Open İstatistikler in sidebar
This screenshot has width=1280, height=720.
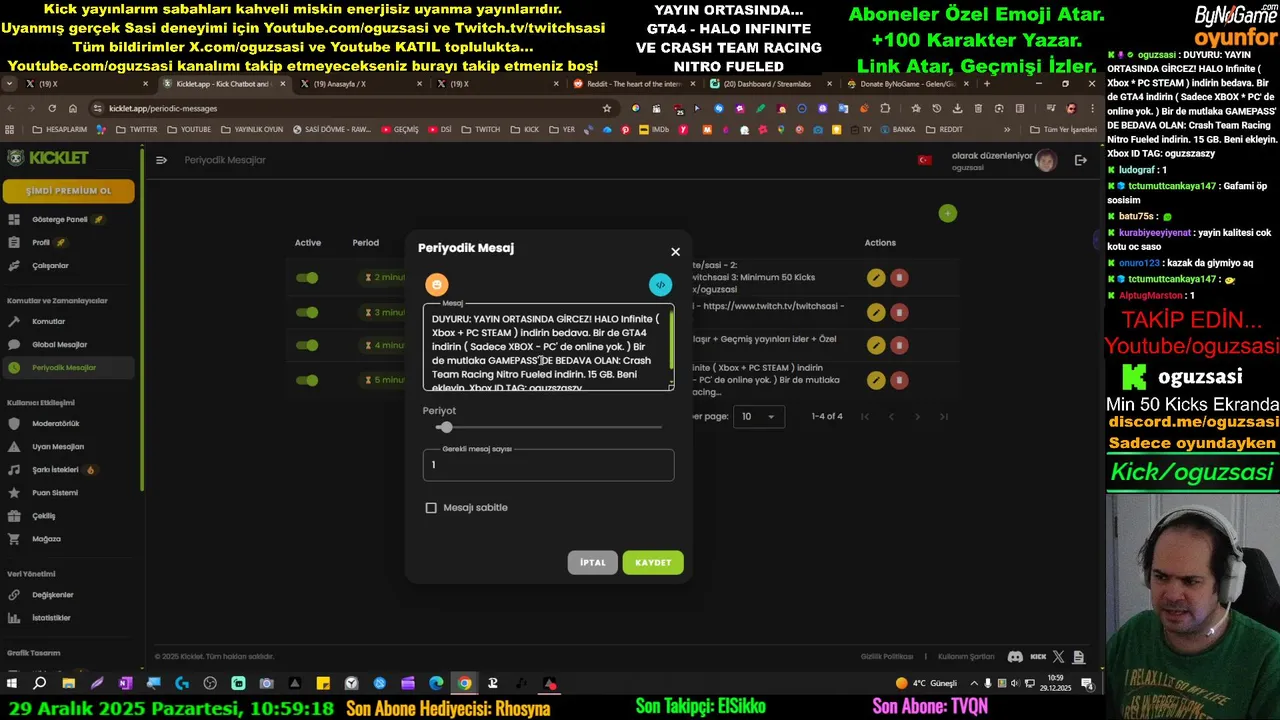[x=68, y=618]
